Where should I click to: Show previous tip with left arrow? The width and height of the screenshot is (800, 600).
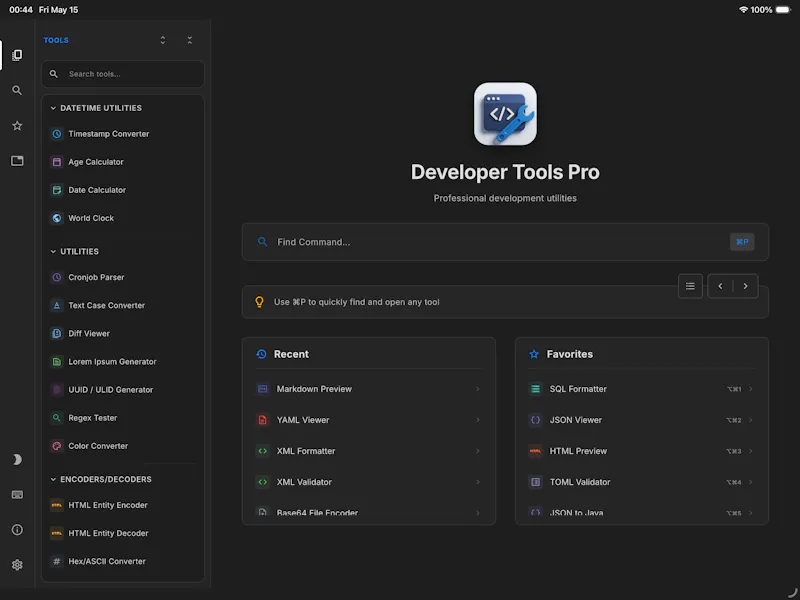pyautogui.click(x=720, y=286)
